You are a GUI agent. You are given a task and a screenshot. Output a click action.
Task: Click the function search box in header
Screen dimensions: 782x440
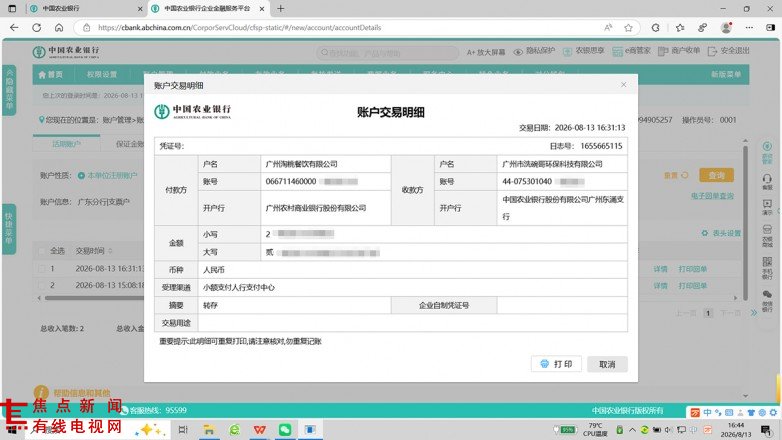(387, 52)
